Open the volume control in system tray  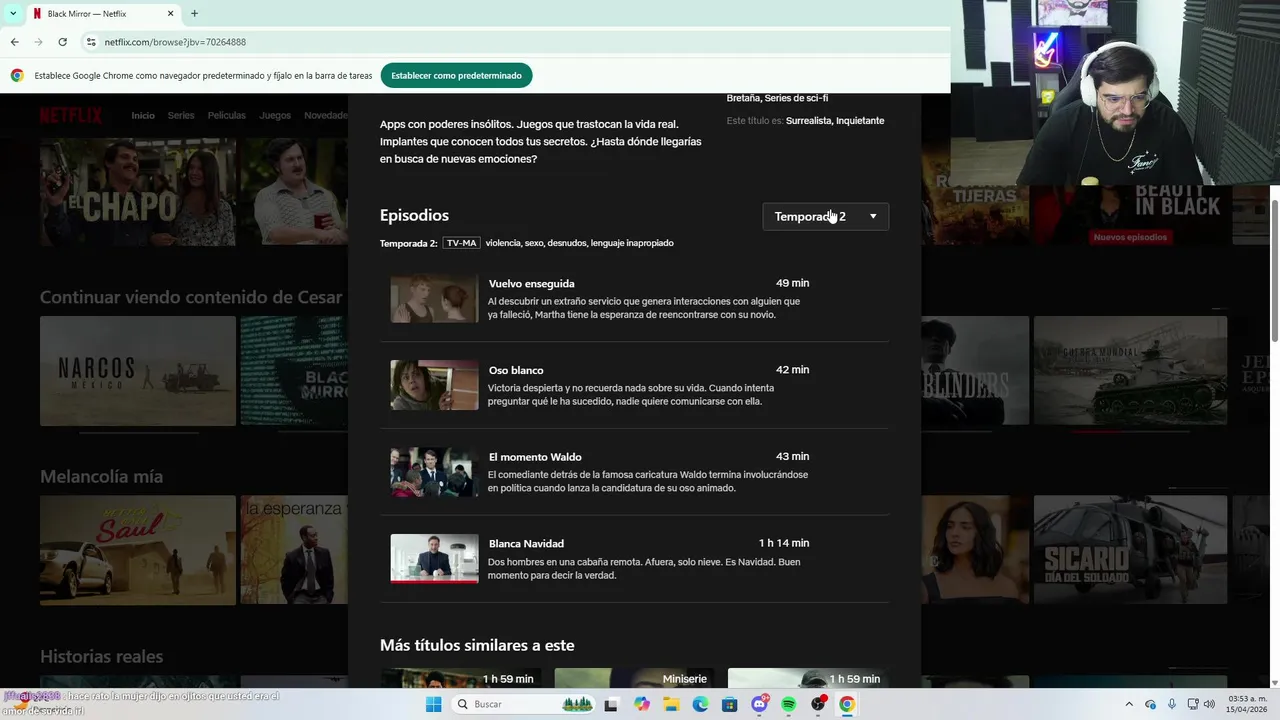pos(1209,704)
